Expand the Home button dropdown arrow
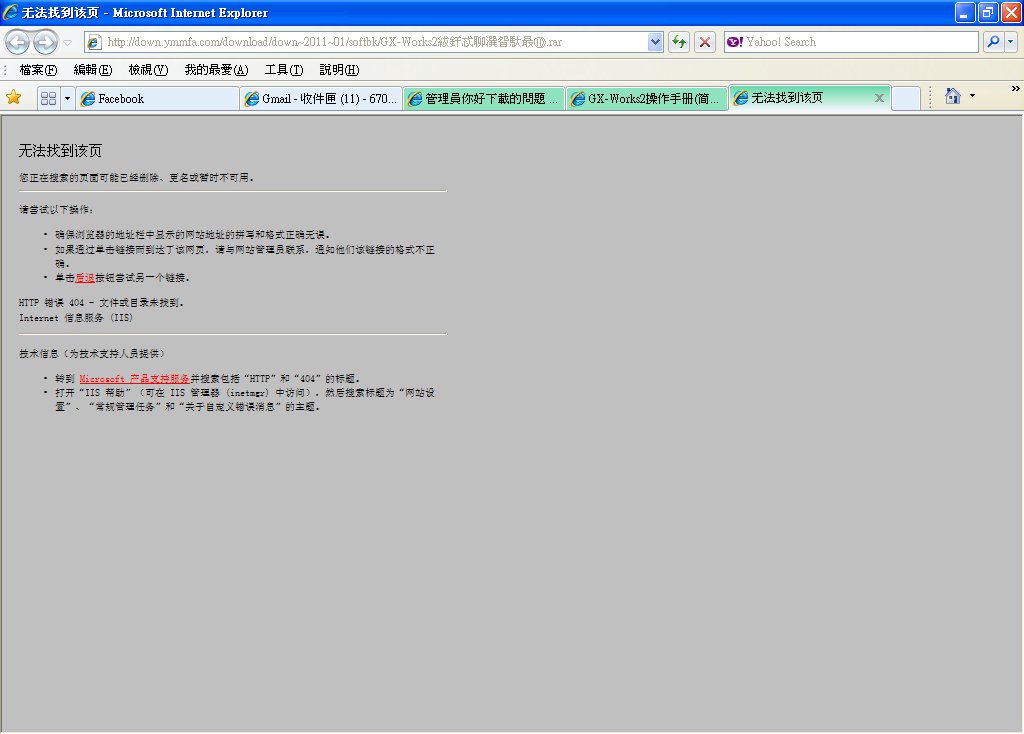Viewport: 1024px width, 734px height. click(x=971, y=97)
